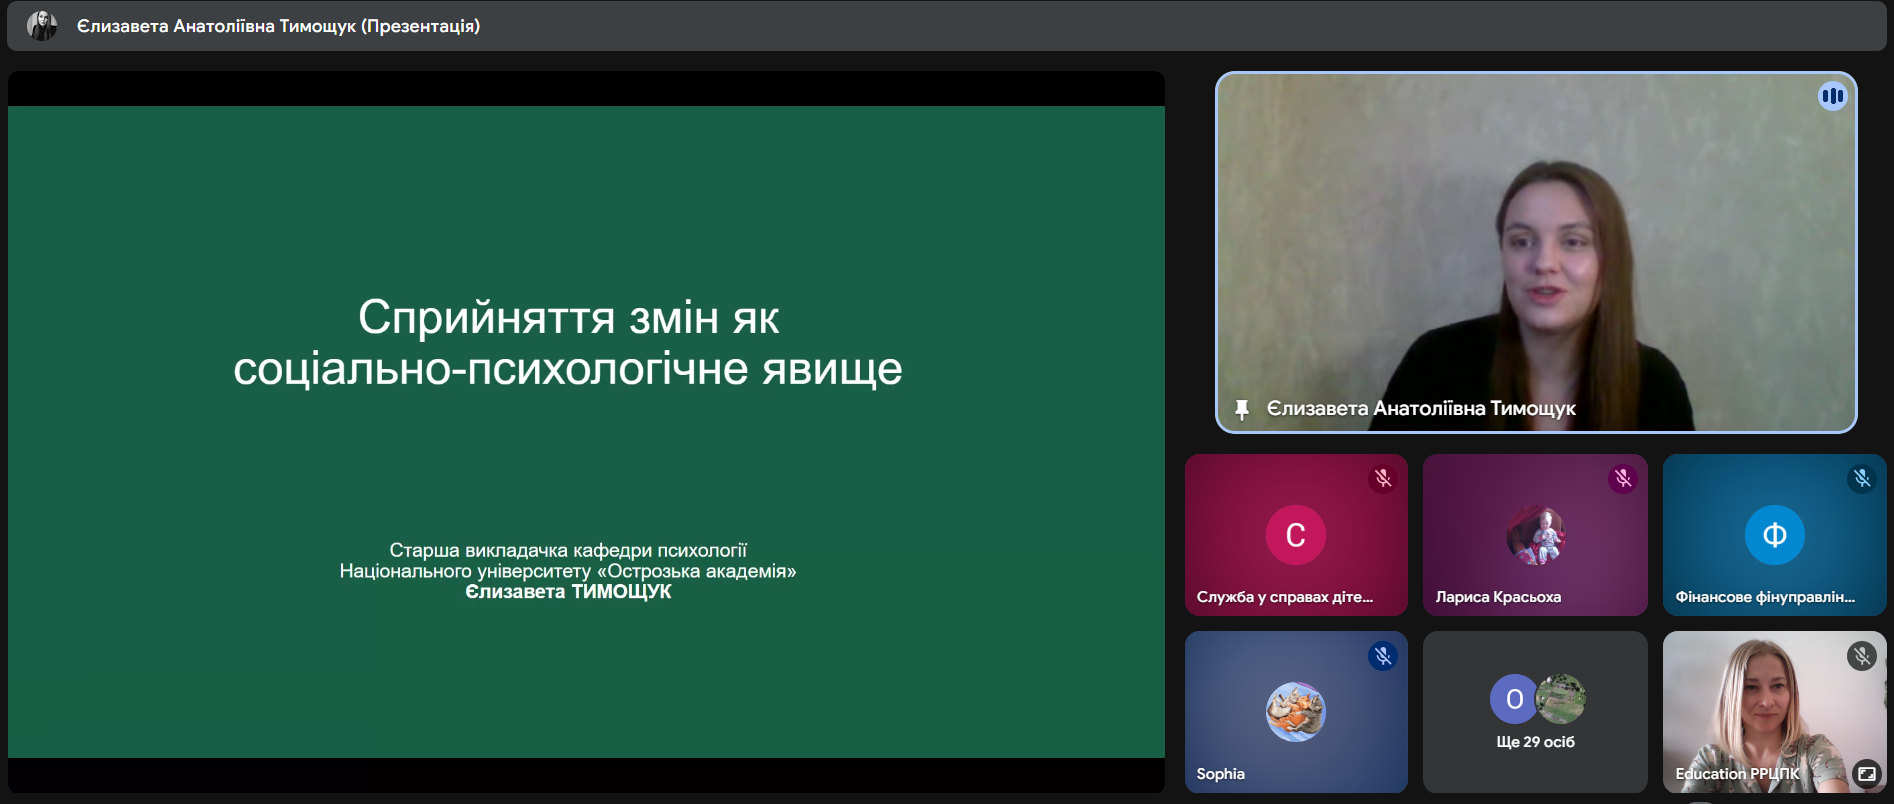Click the pin icon on the presenter's video
This screenshot has width=1894, height=804.
pyautogui.click(x=1241, y=409)
